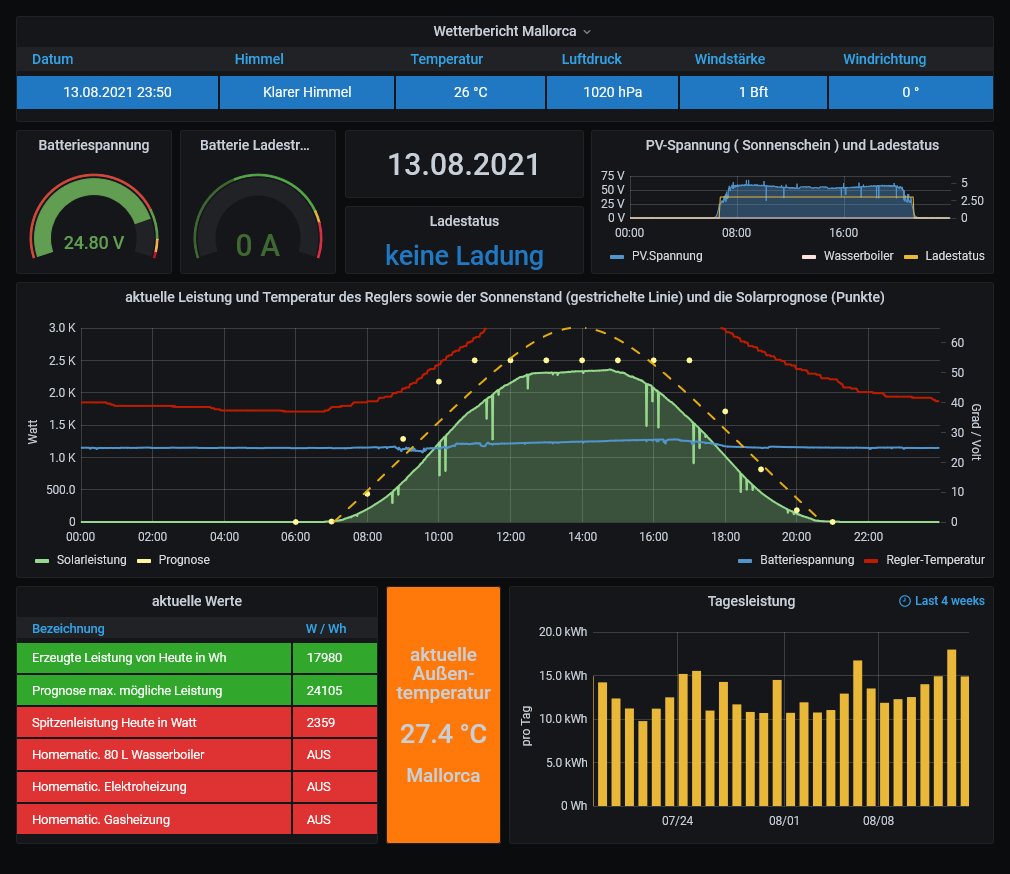Click the yellow Prognose legend color swatch
Image resolution: width=1010 pixels, height=874 pixels.
pyautogui.click(x=146, y=560)
